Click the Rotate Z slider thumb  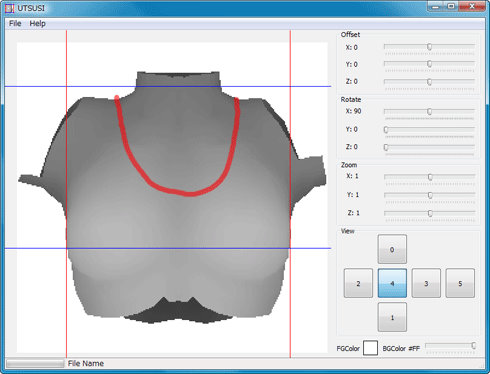[386, 147]
